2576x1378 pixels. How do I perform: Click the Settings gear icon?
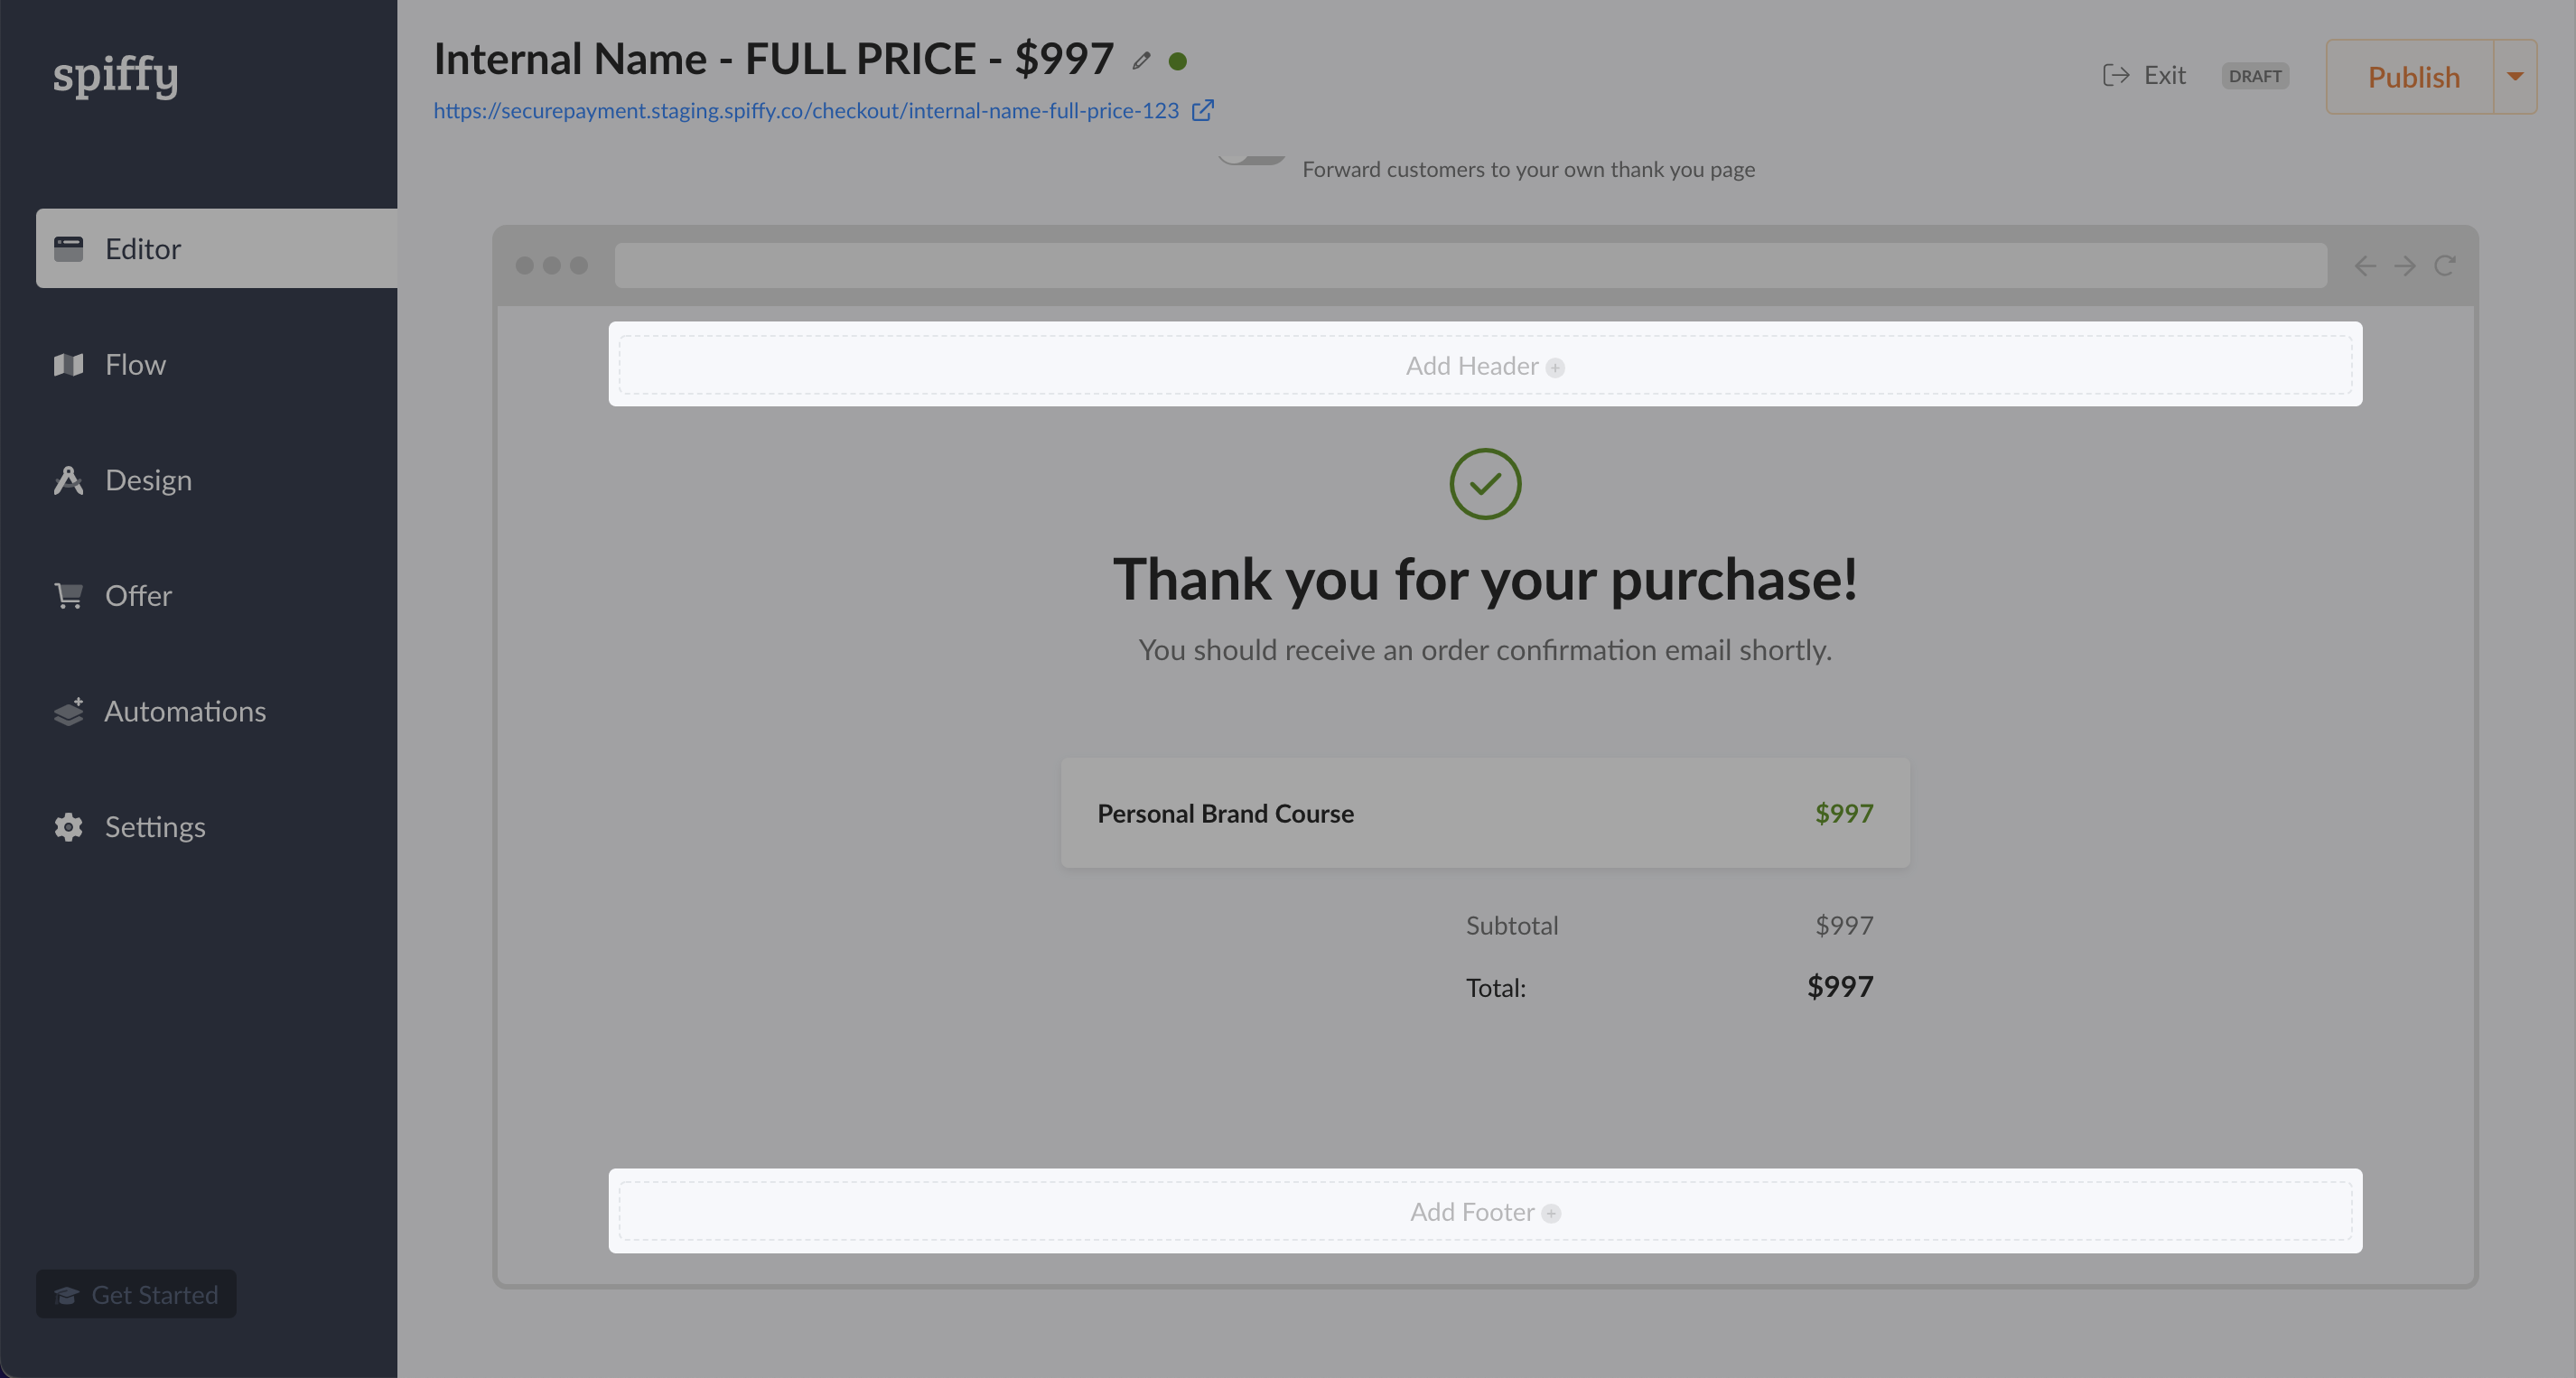[68, 827]
